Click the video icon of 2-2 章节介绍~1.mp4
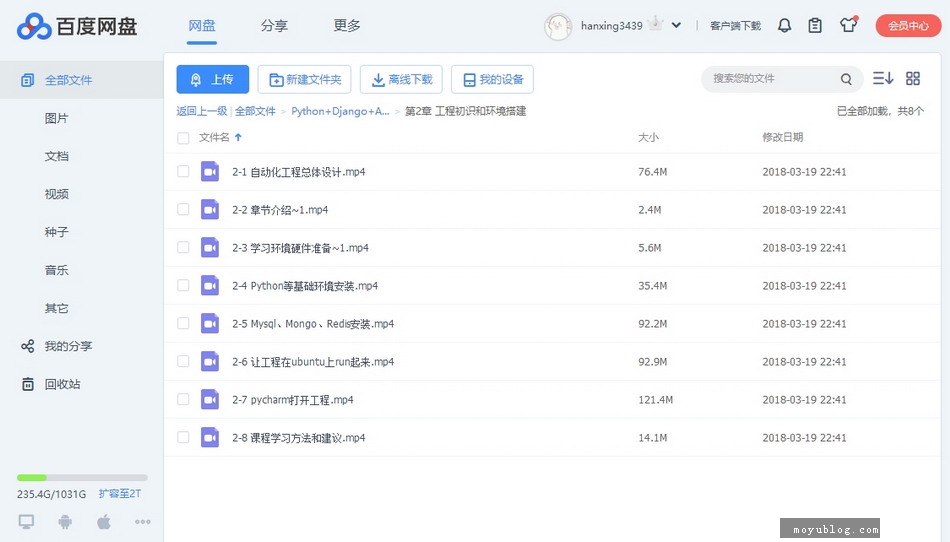This screenshot has width=950, height=542. coord(210,210)
